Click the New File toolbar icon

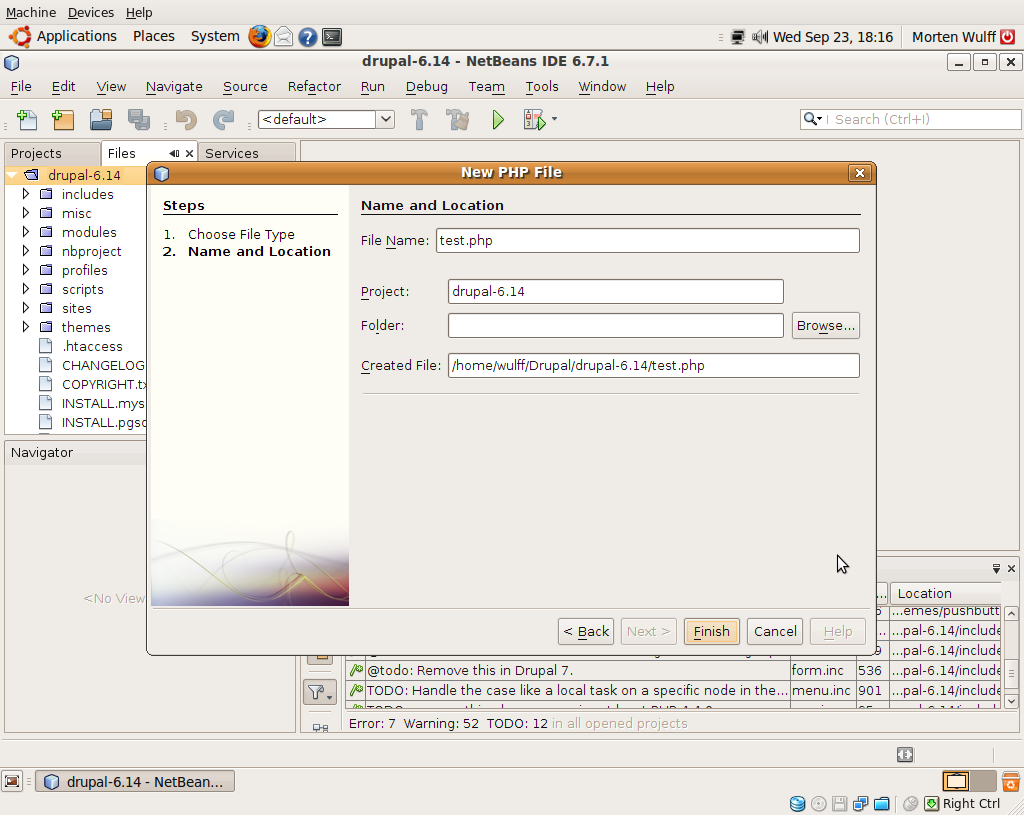pyautogui.click(x=27, y=120)
